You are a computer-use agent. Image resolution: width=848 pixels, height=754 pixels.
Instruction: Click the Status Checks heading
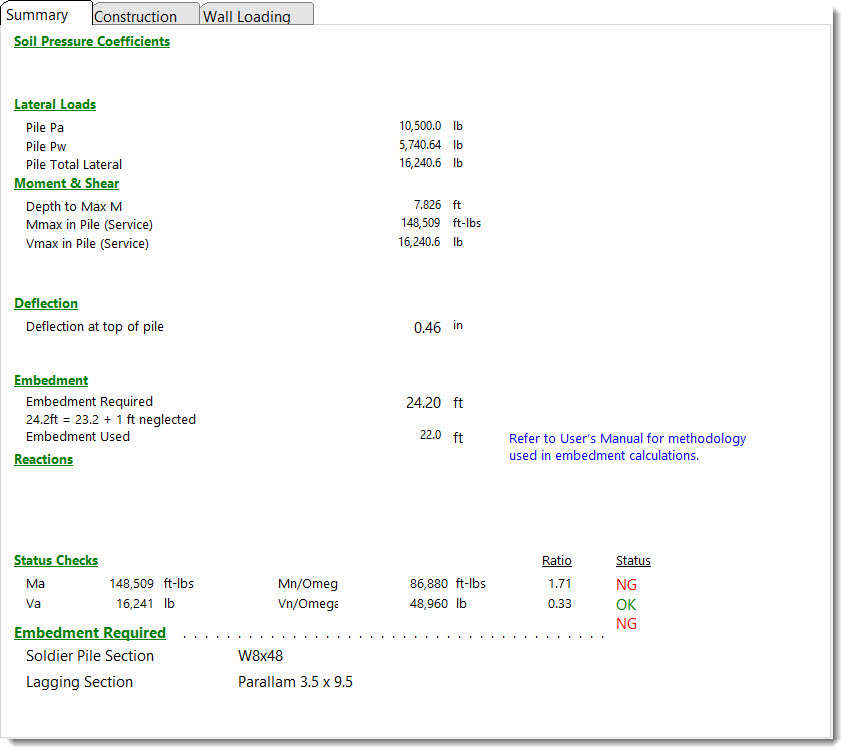pos(56,561)
